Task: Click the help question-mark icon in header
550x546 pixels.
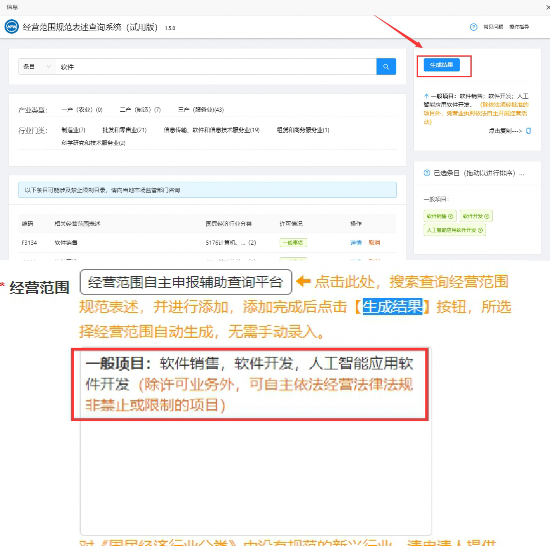Action: tap(473, 27)
